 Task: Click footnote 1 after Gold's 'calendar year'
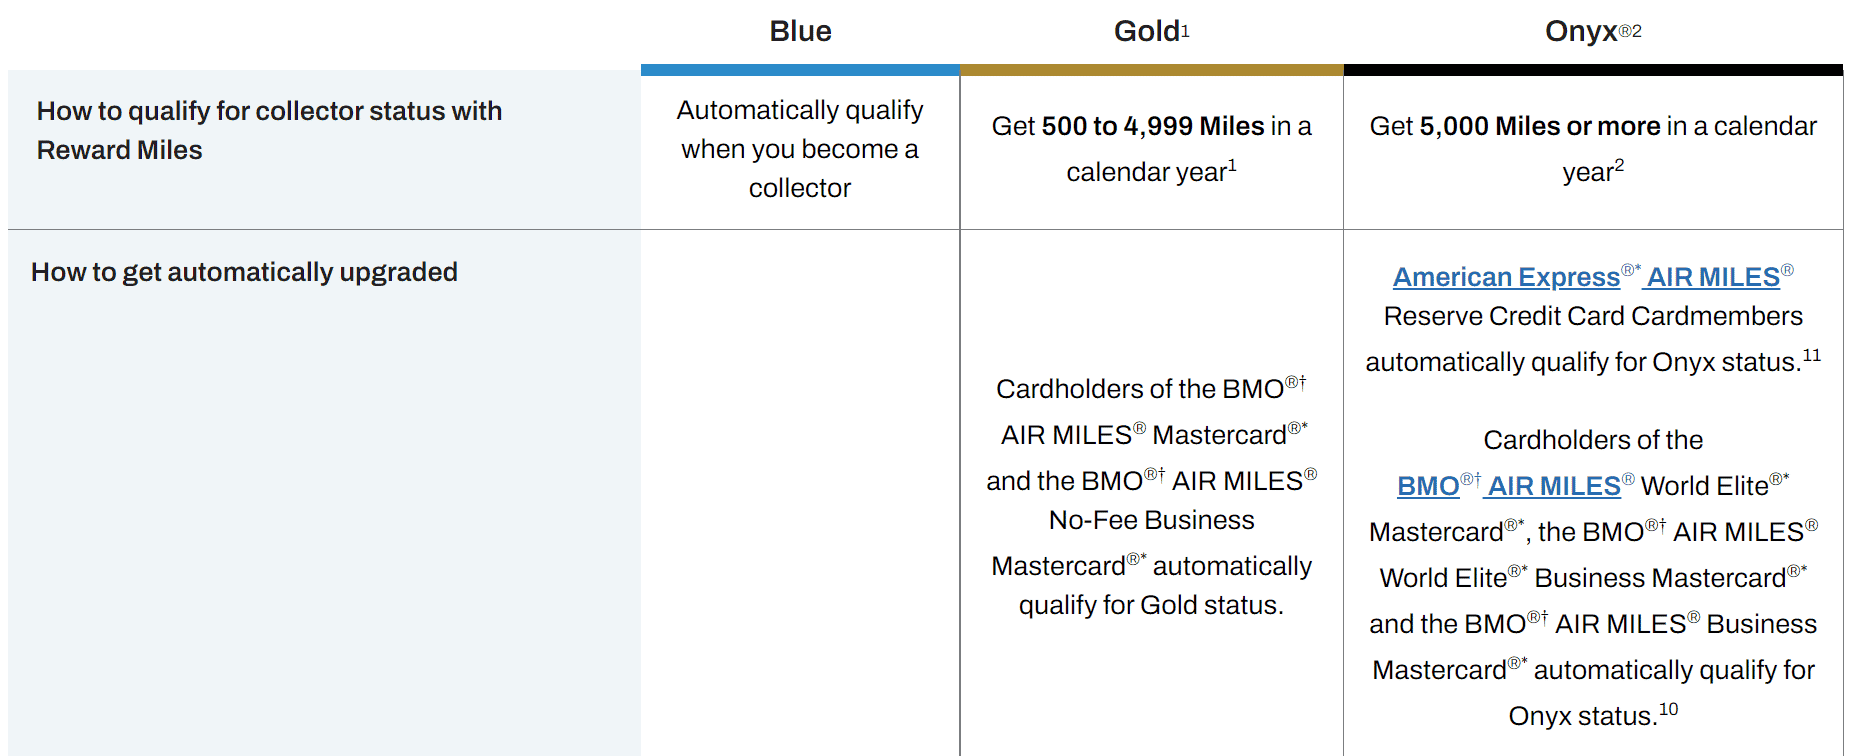coord(1232,166)
